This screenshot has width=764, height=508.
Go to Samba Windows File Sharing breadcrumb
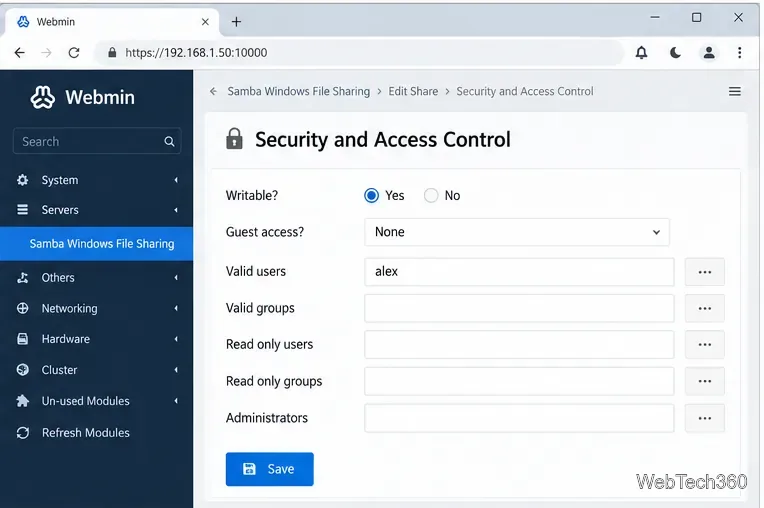(x=299, y=91)
